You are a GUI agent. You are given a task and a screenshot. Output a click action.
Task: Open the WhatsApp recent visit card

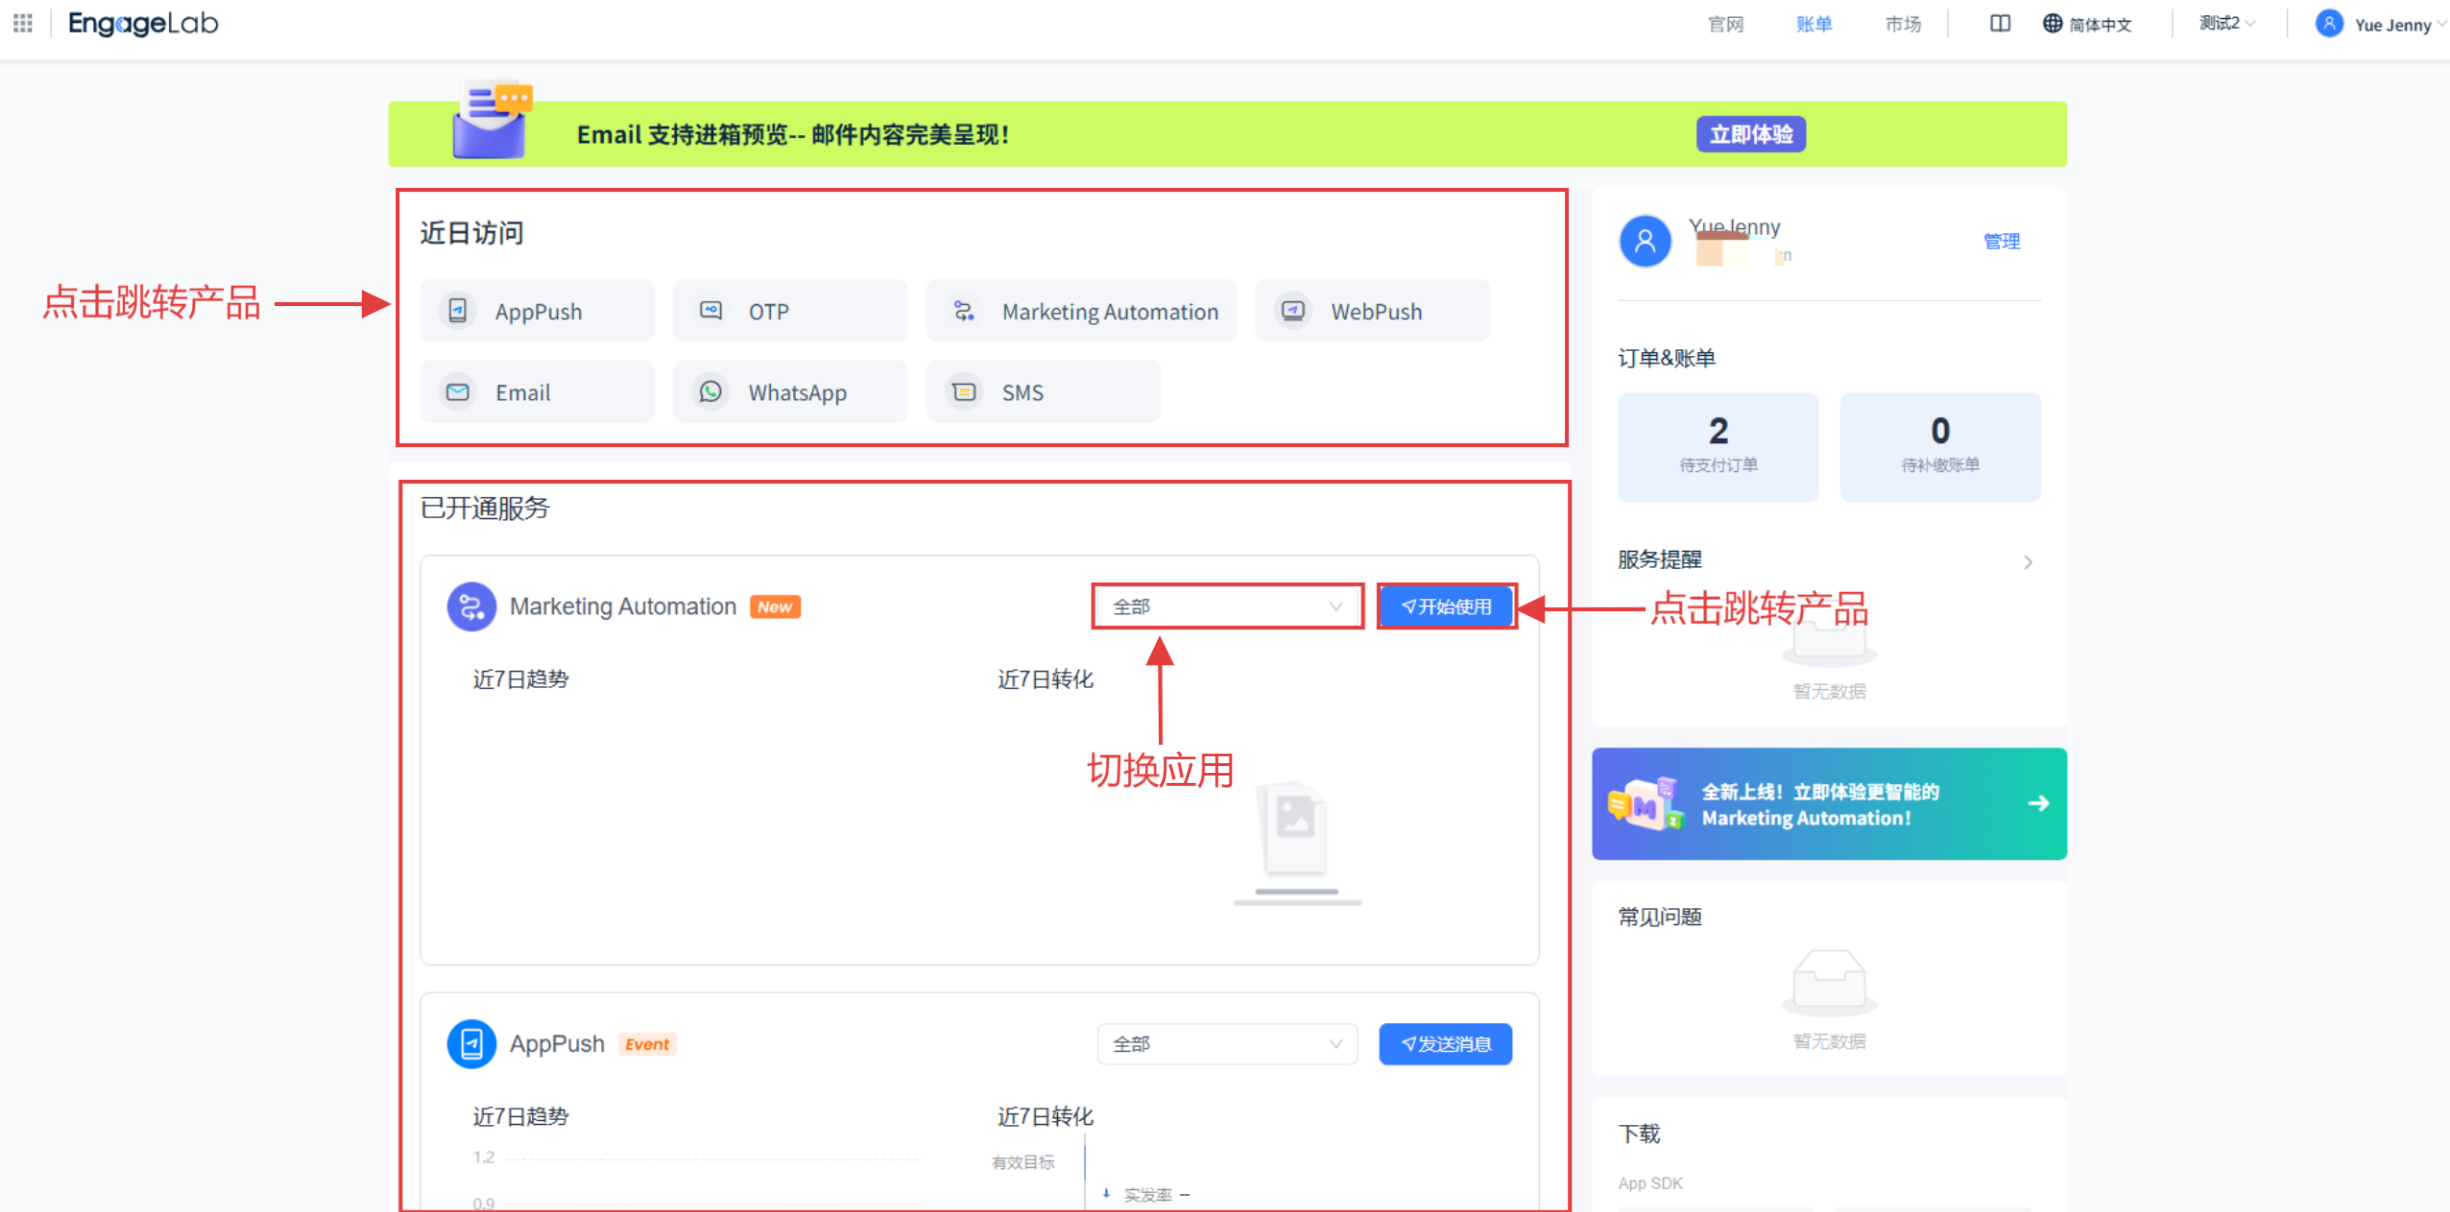790,392
